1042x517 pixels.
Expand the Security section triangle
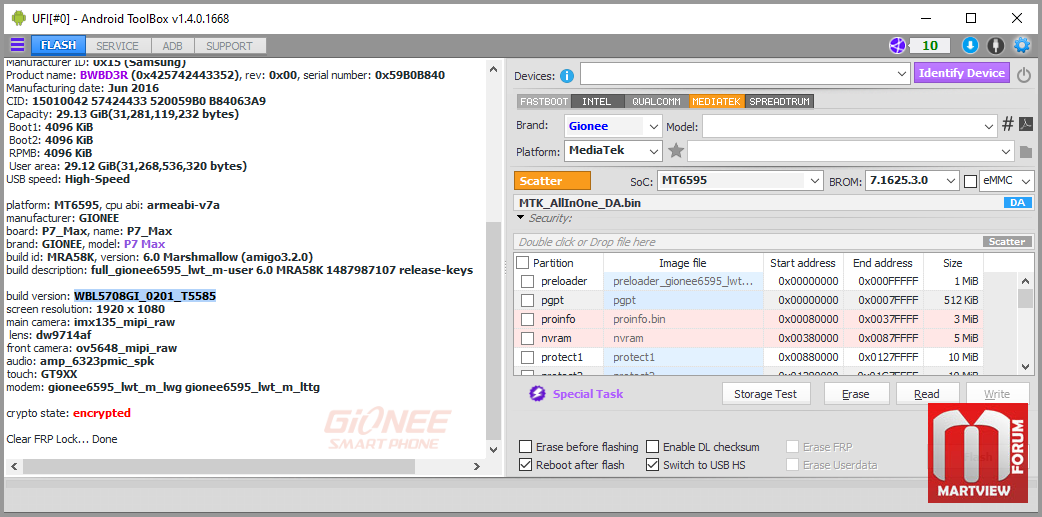click(x=521, y=218)
